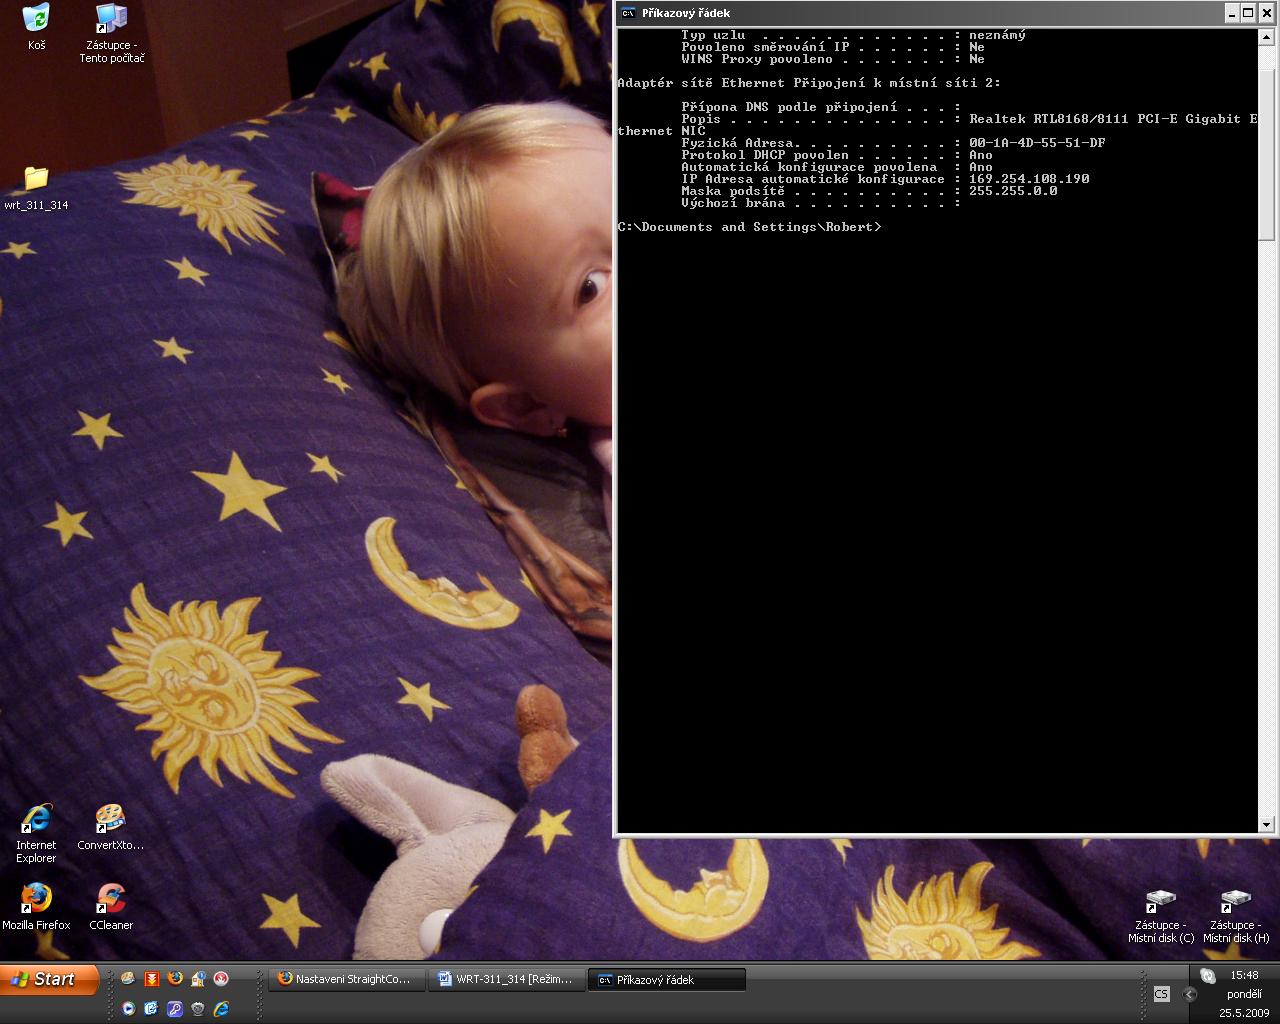Click the subnet mask 255.255.0.0

click(x=1013, y=191)
